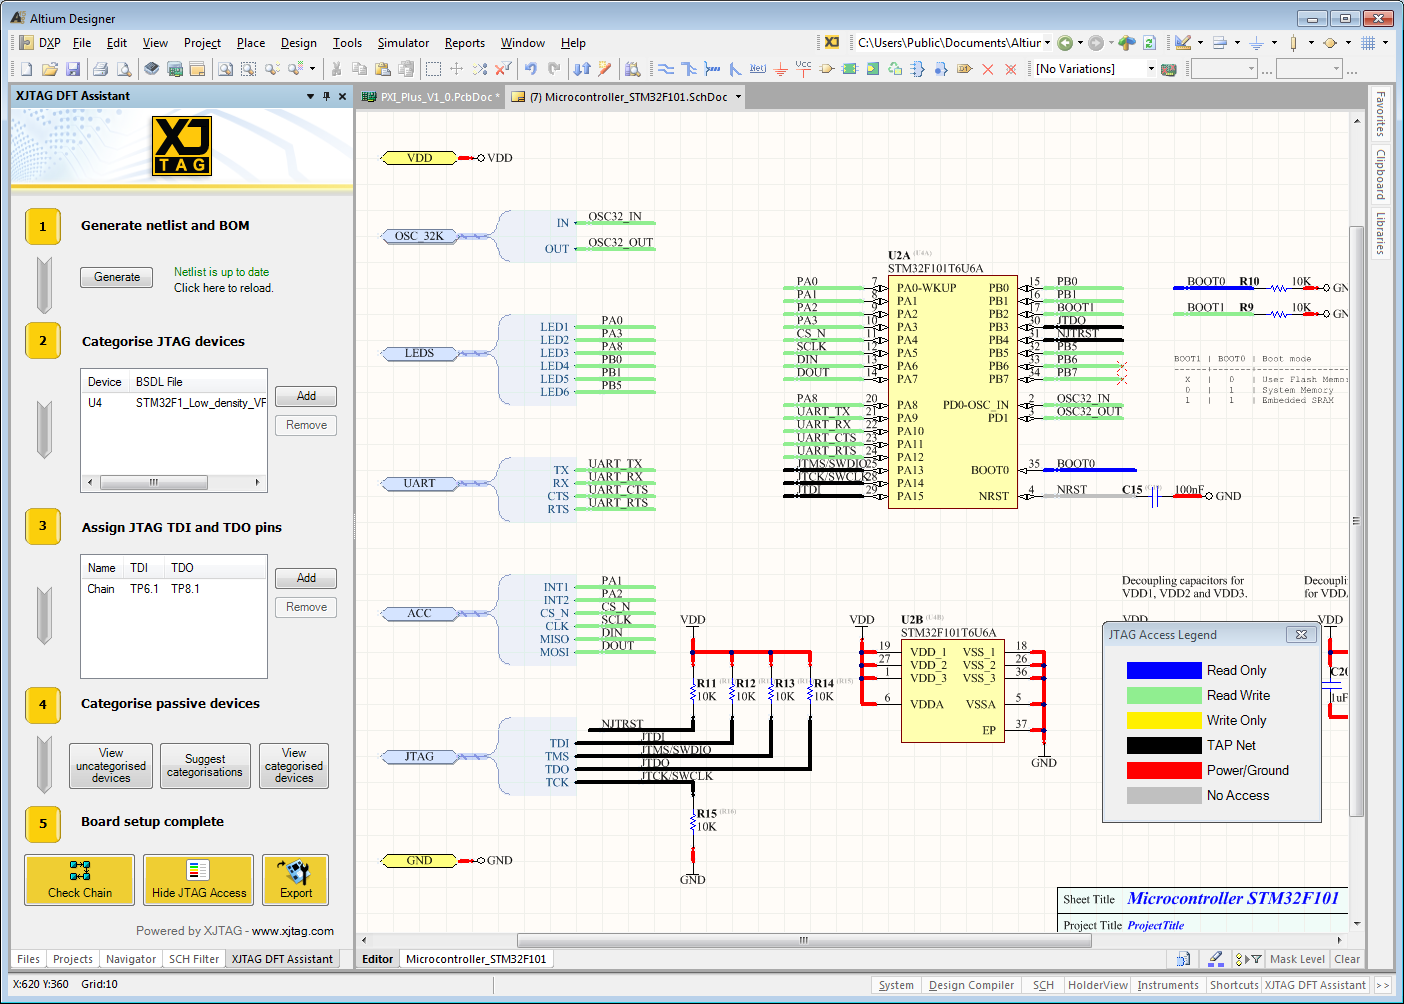Undo the last action
This screenshot has width=1404, height=1004.
531,69
